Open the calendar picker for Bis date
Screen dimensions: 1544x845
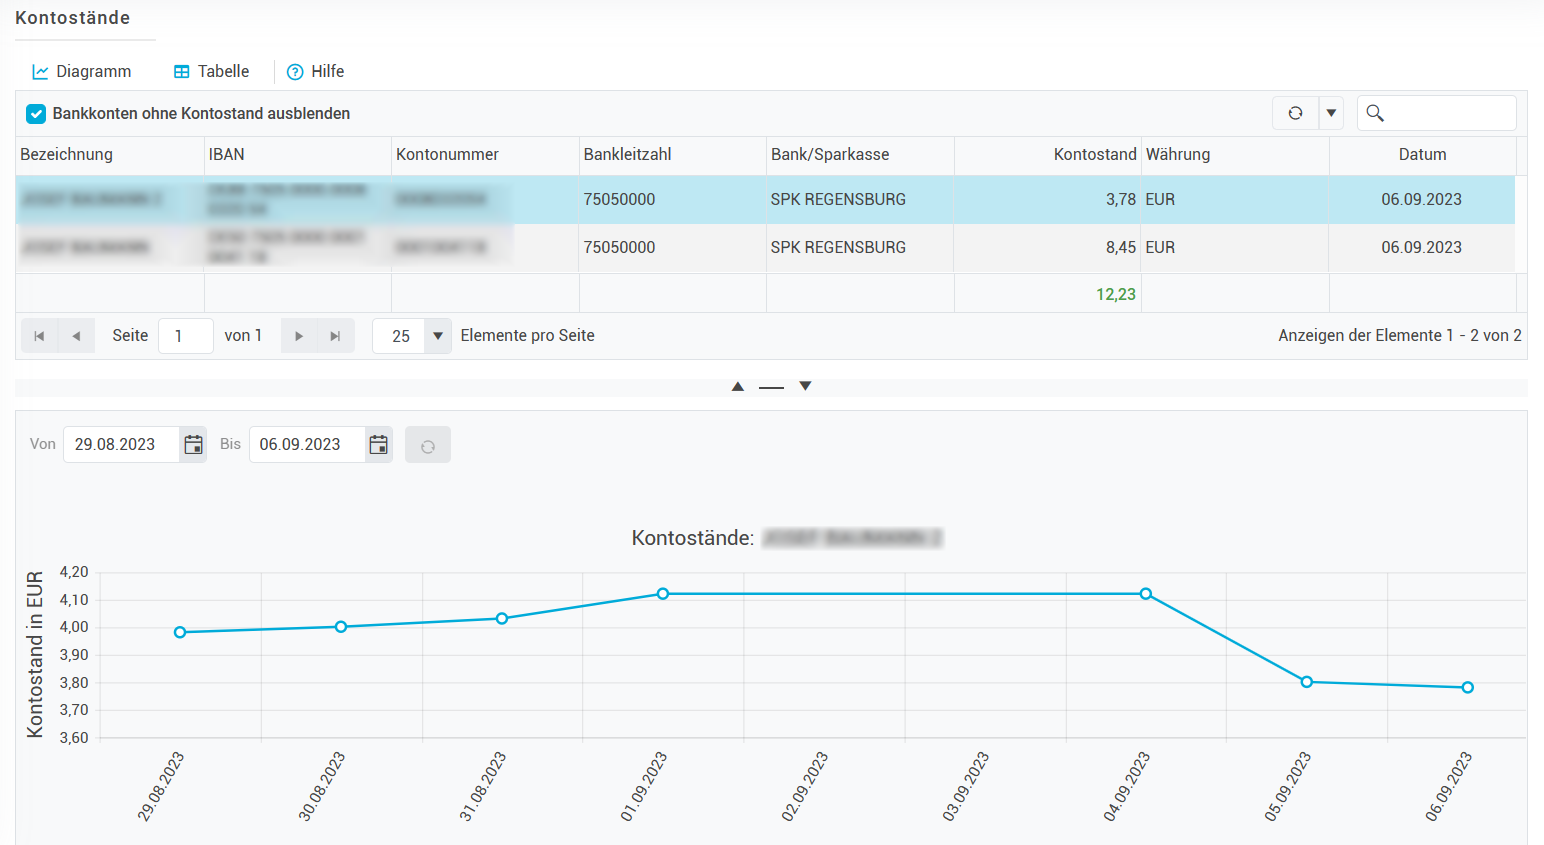pyautogui.click(x=378, y=445)
